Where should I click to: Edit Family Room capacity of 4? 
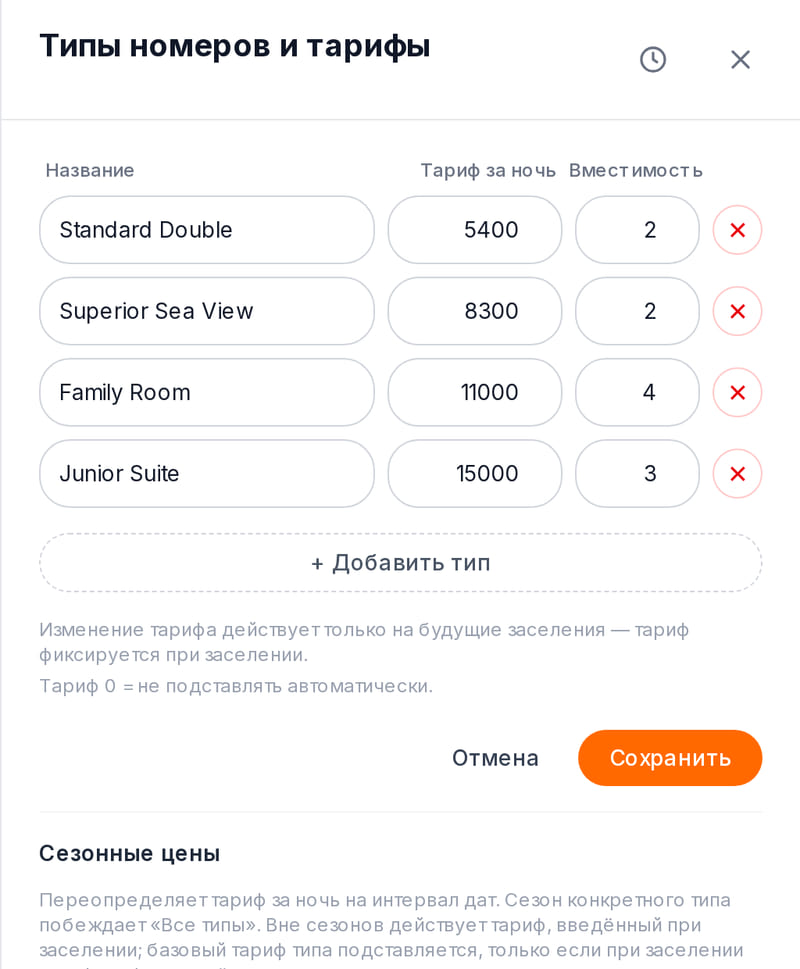638,392
